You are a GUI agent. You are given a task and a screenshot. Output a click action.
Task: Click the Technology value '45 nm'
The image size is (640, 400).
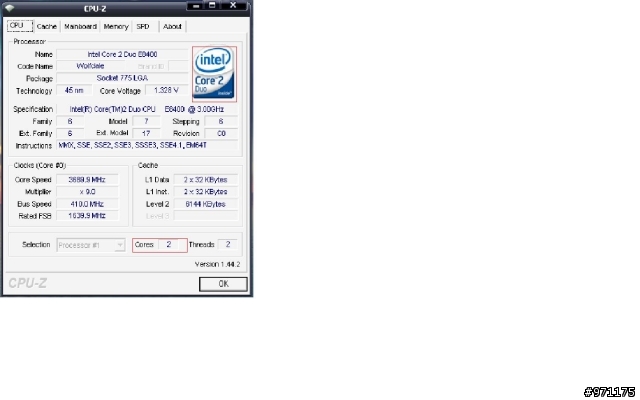tap(74, 90)
